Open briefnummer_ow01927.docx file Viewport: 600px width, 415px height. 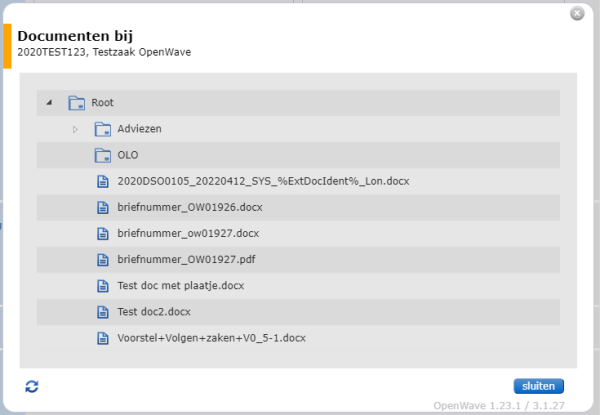tap(188, 233)
